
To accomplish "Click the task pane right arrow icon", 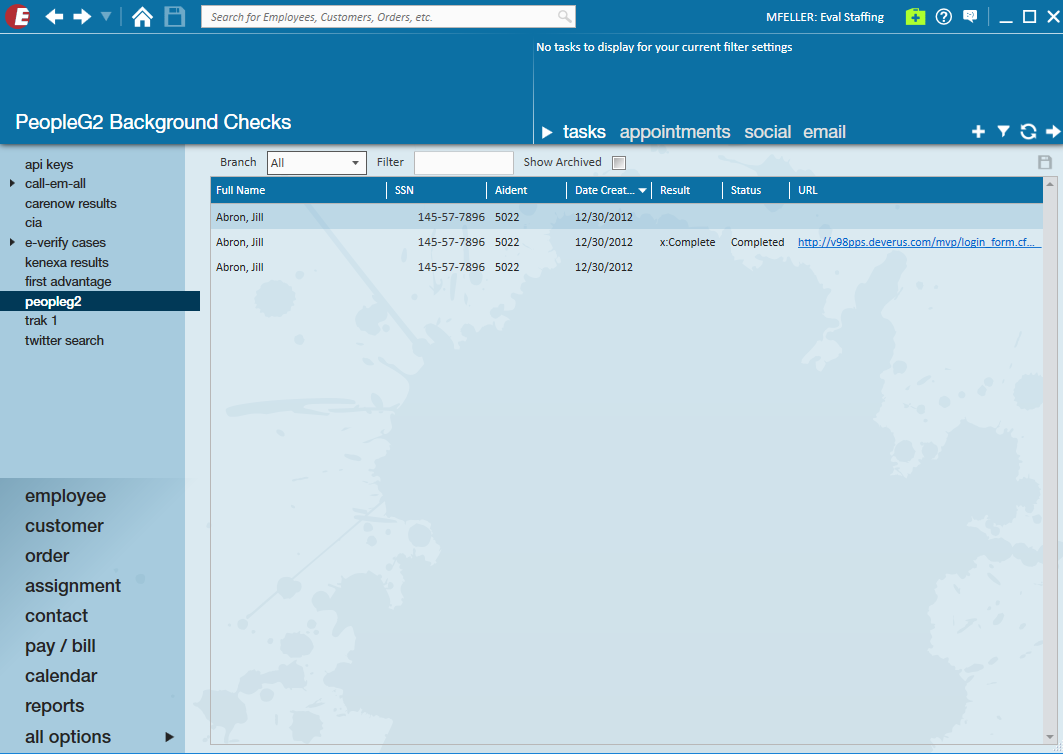I will coord(1053,132).
